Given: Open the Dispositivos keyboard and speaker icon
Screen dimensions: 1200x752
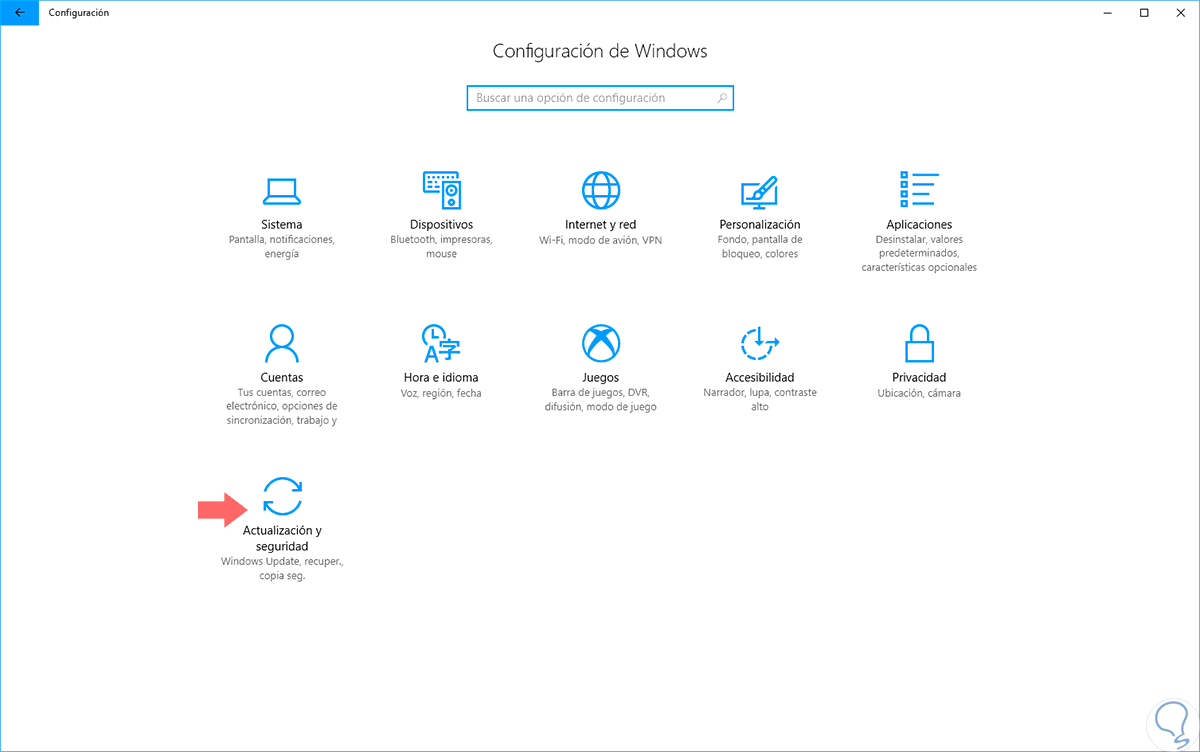Looking at the screenshot, I should [x=441, y=189].
